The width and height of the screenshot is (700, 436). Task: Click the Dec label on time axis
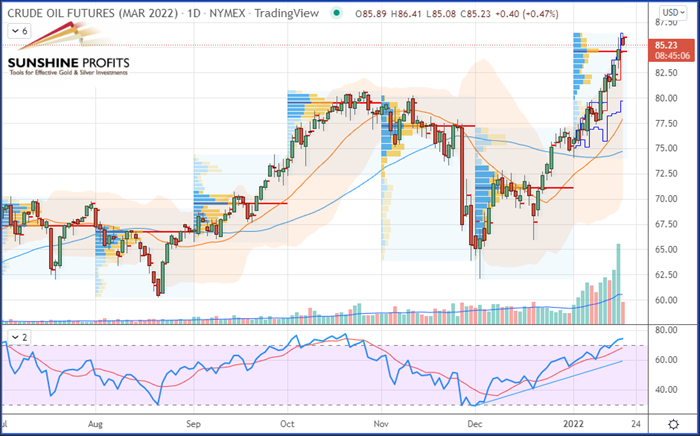pyautogui.click(x=475, y=424)
